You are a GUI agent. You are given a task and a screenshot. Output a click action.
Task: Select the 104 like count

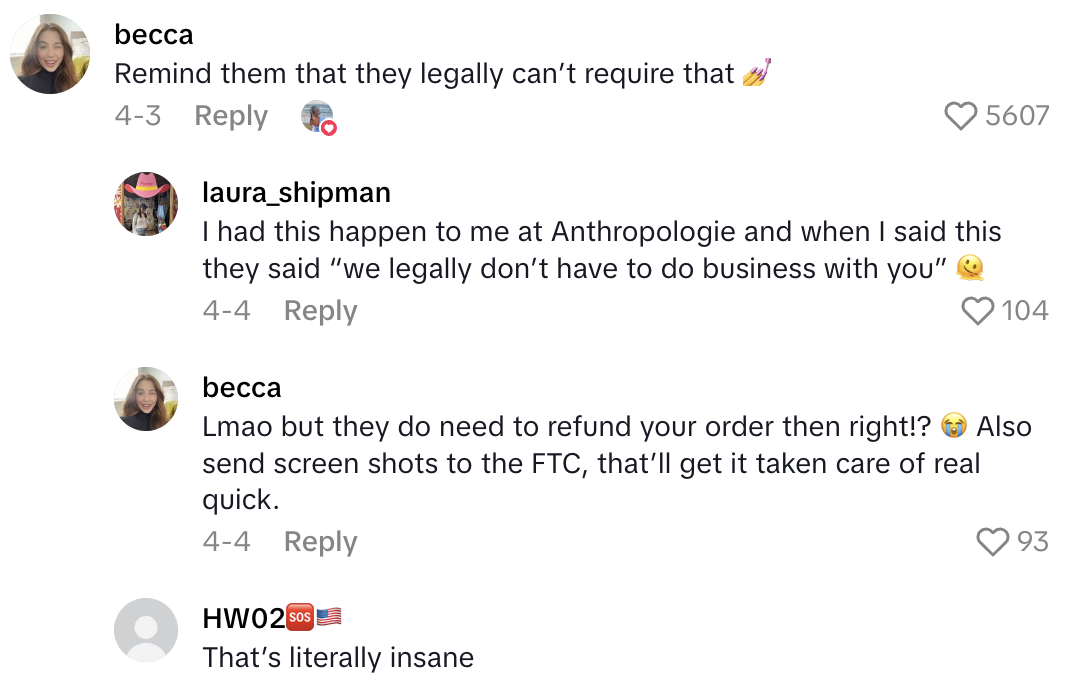pyautogui.click(x=1025, y=311)
